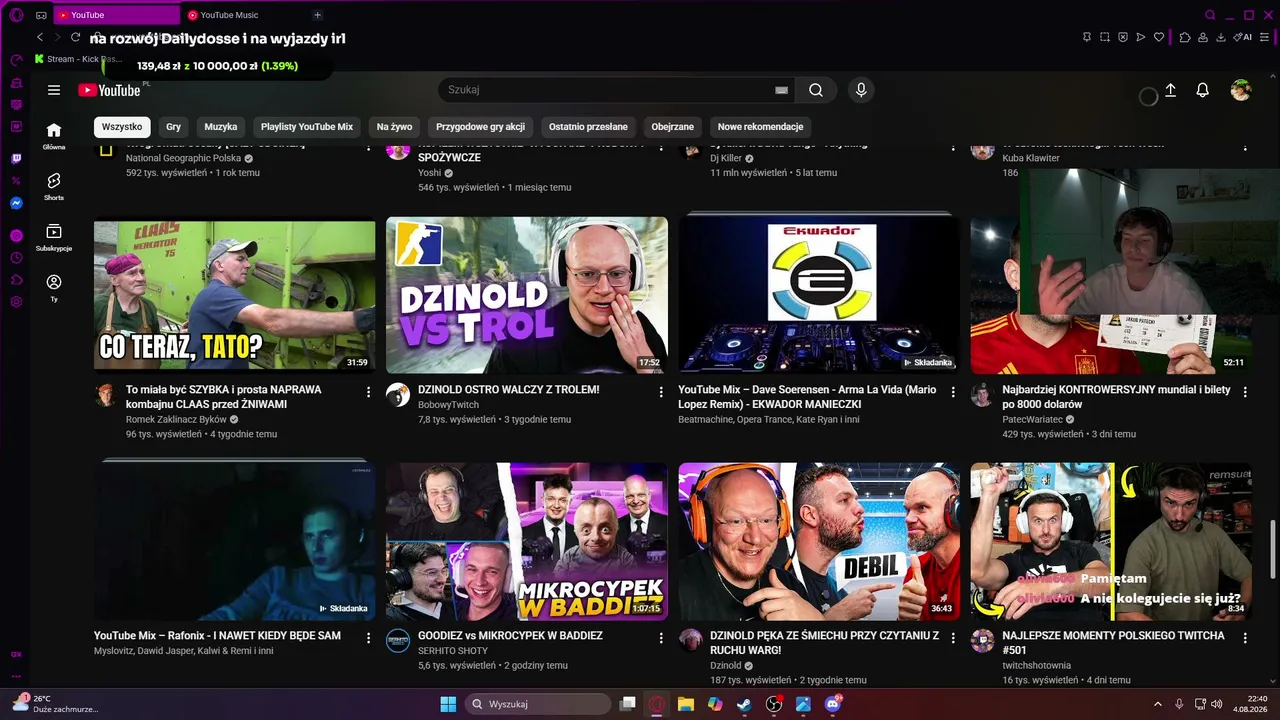1280x720 pixels.
Task: Select the 'Ostatnio przesłane' filter chip
Action: tap(588, 127)
